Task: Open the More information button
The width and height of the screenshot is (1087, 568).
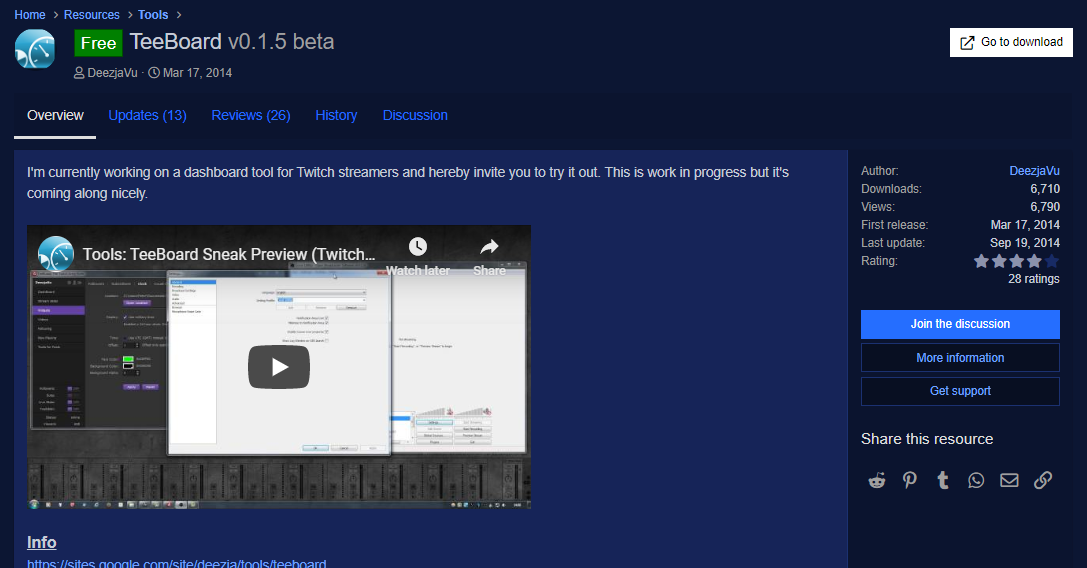Action: [x=960, y=358]
